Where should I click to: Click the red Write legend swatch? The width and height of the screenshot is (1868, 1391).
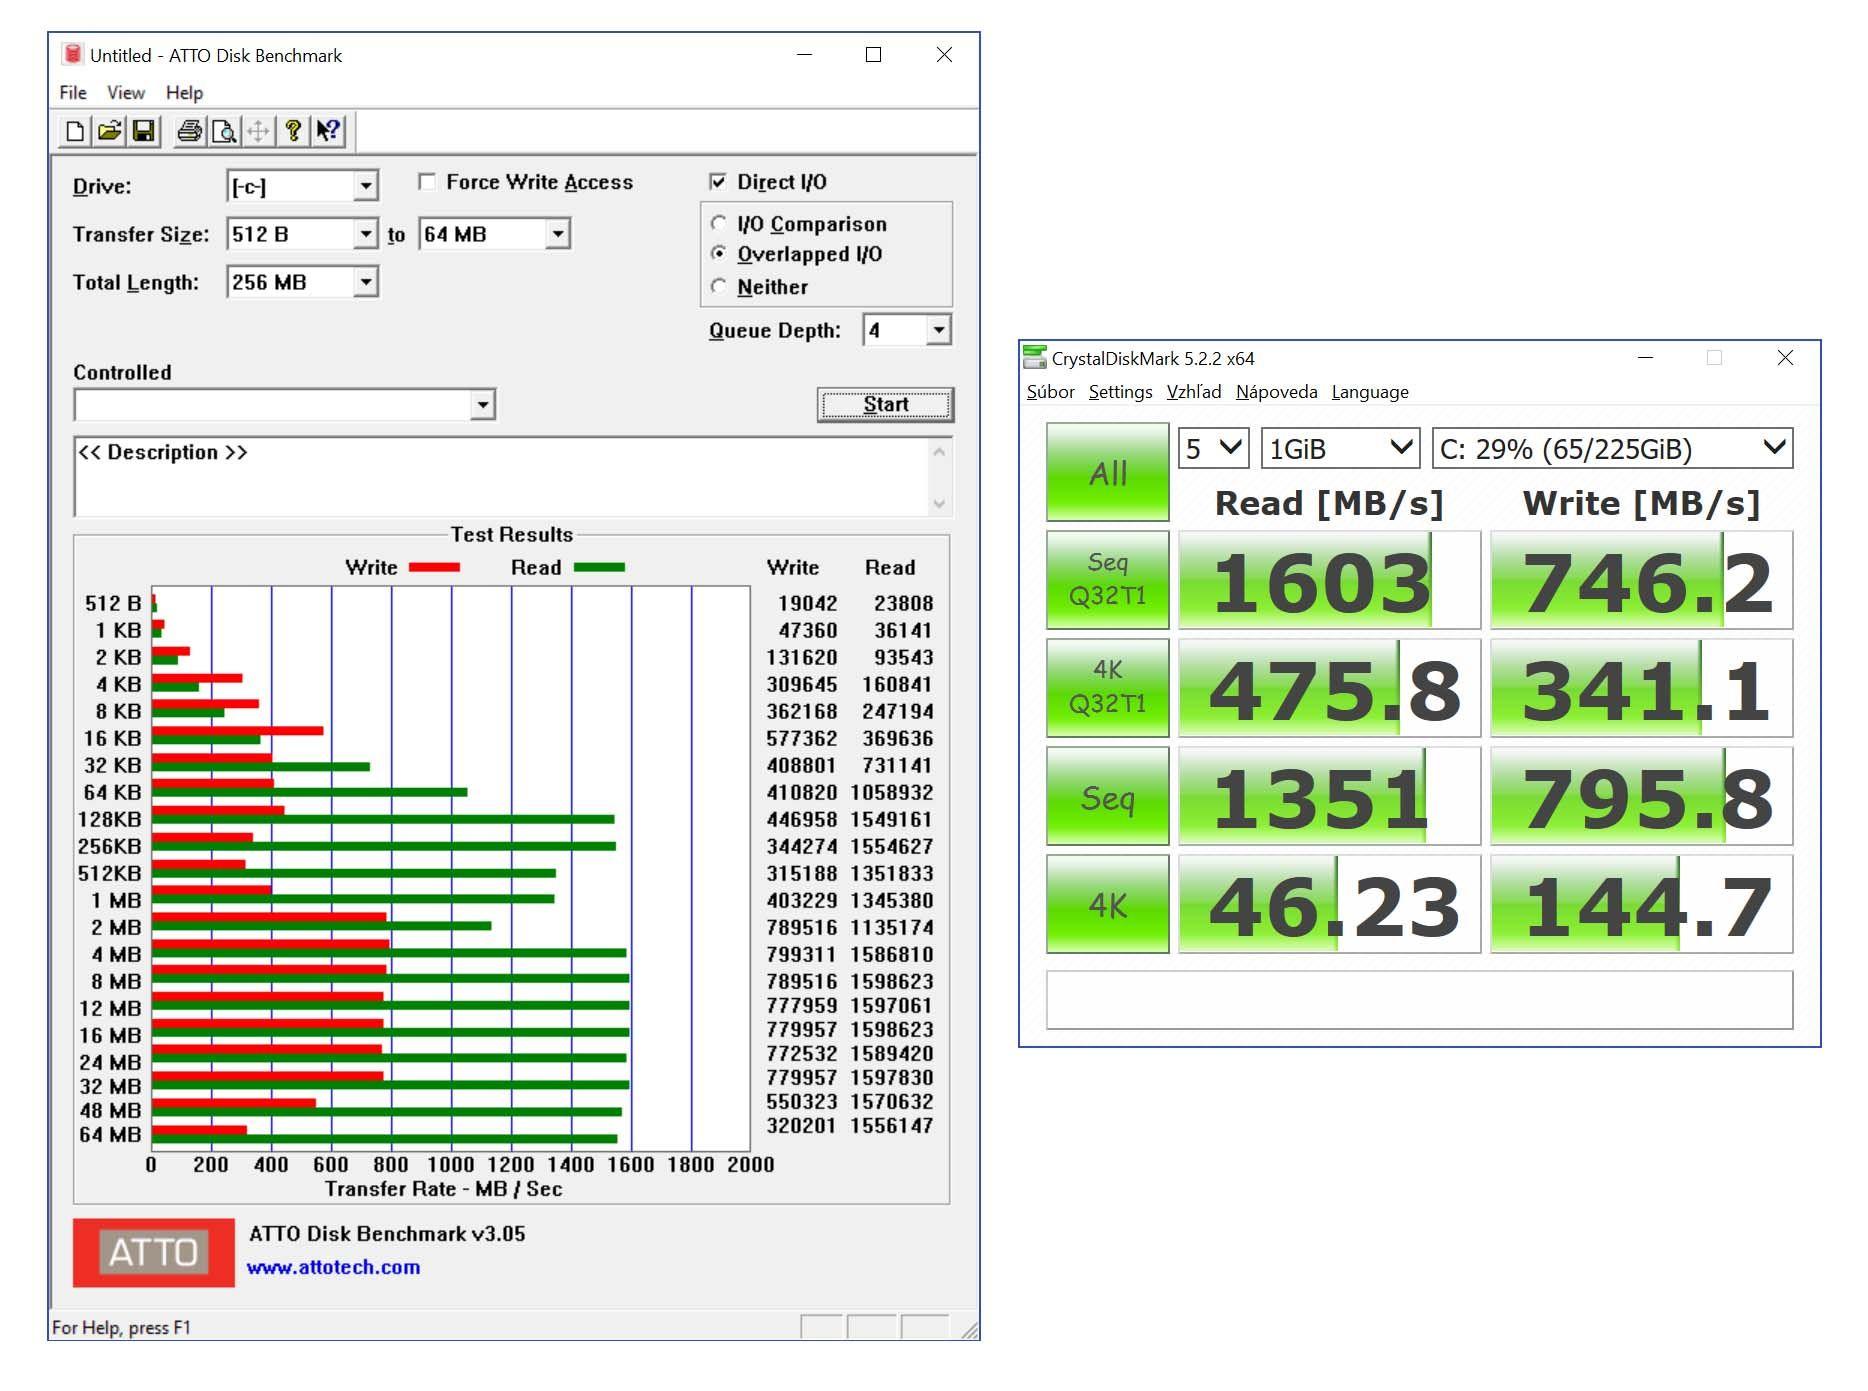434,567
